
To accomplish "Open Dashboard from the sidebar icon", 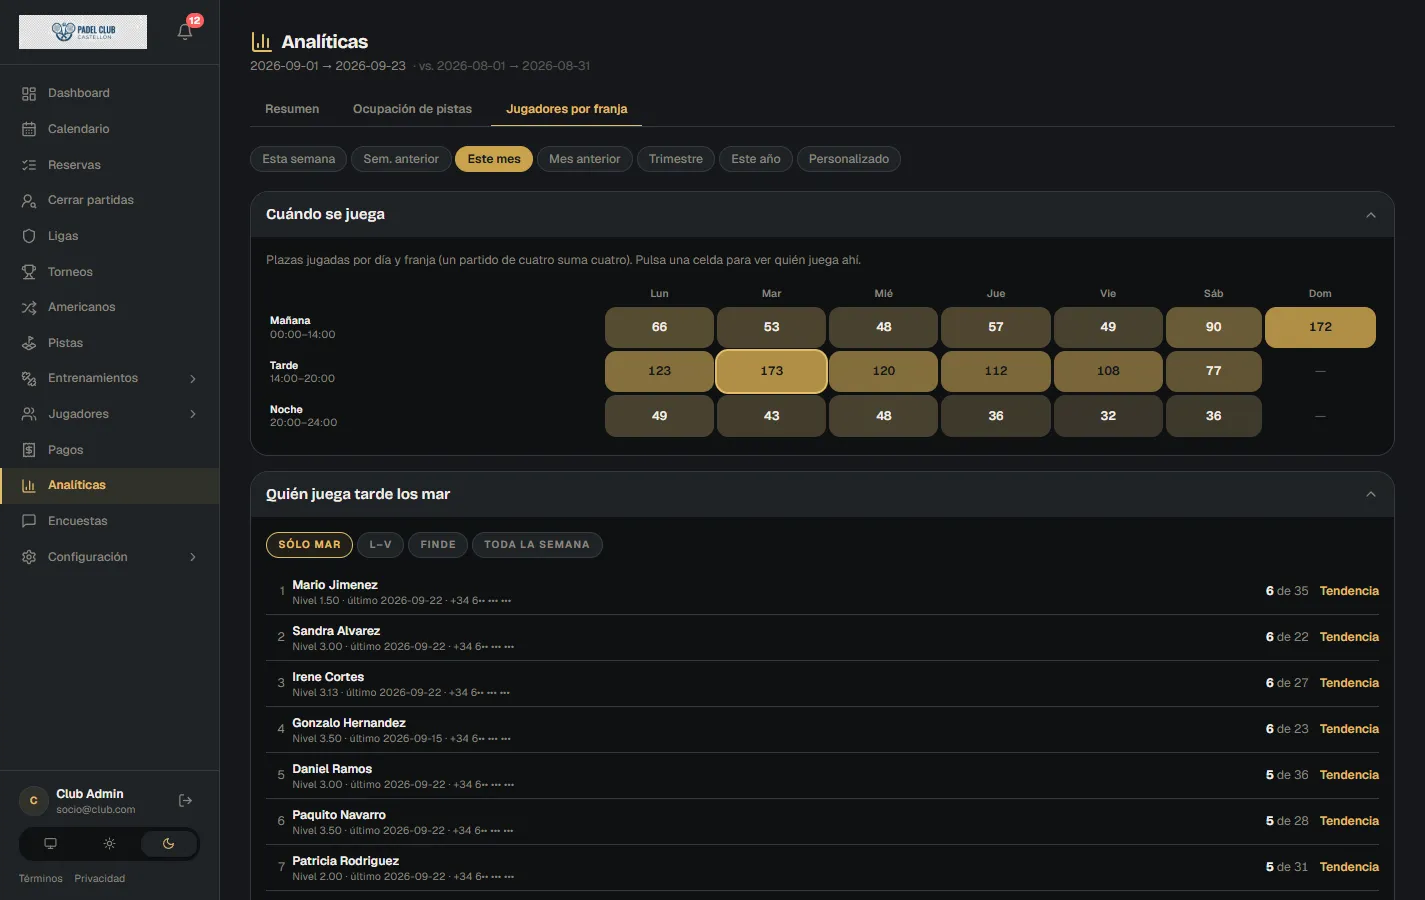I will point(29,93).
